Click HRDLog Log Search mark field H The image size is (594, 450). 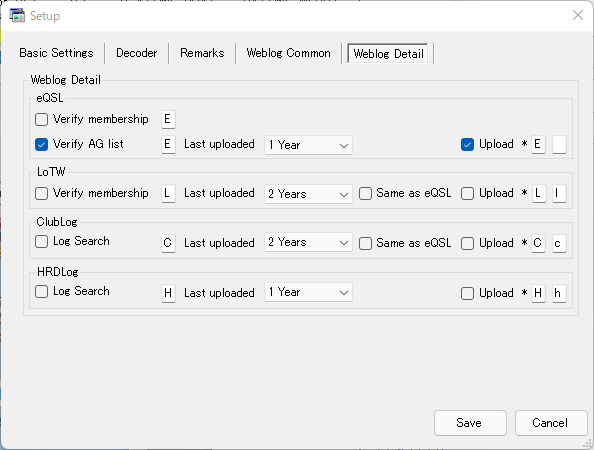coord(168,294)
